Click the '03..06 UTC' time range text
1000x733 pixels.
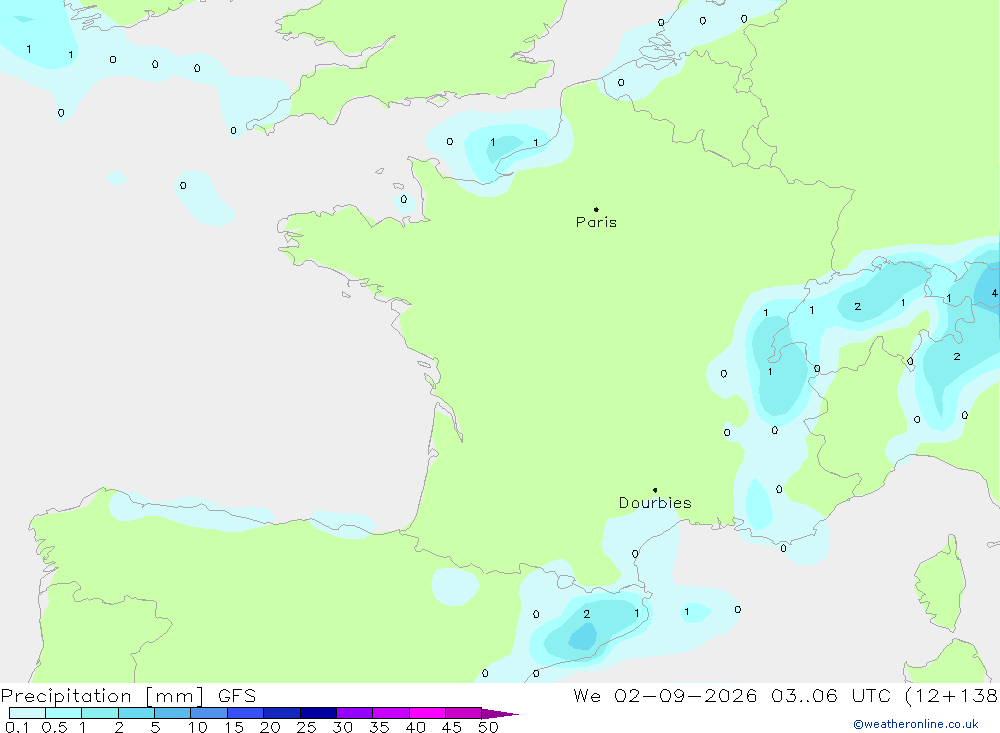pos(830,695)
